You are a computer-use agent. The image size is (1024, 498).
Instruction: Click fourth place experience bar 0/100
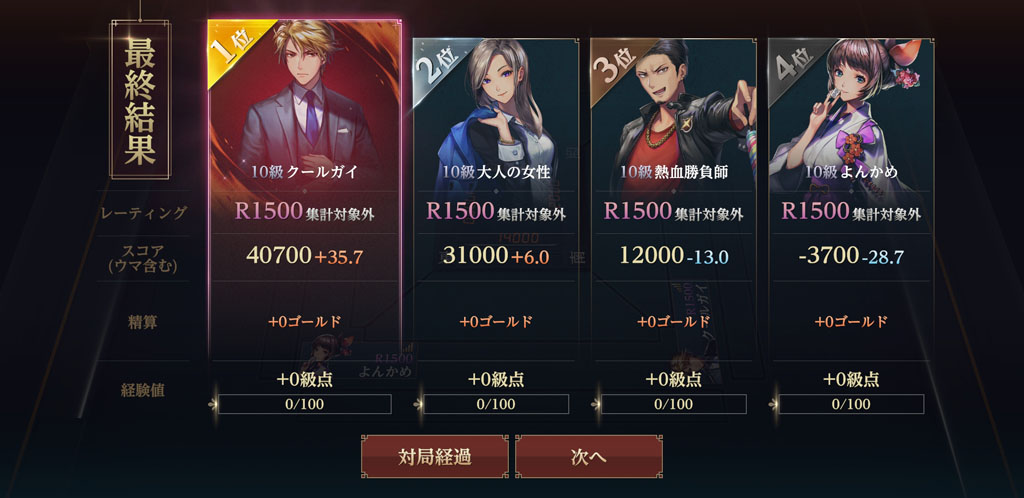[851, 404]
